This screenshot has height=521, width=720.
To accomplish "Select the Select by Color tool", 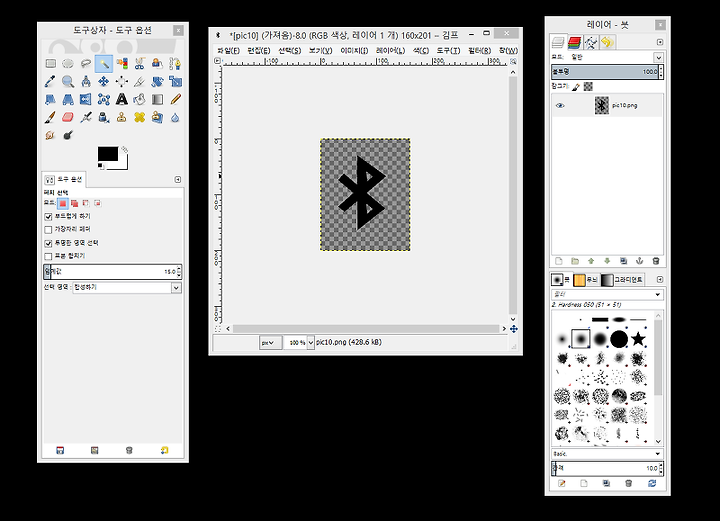I will click(x=122, y=63).
